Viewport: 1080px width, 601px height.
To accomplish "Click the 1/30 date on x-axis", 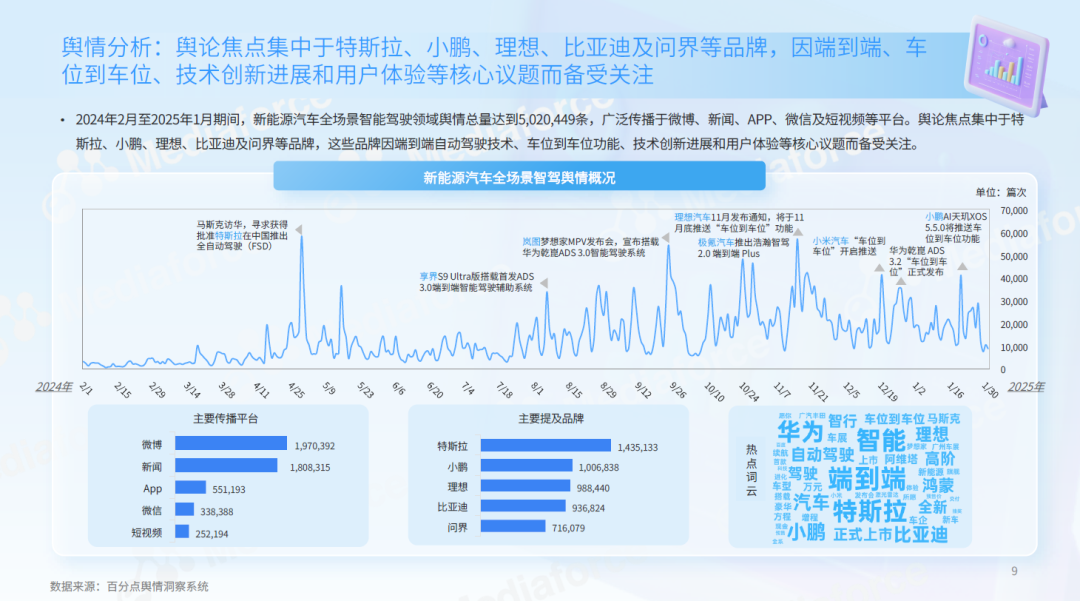I will pos(990,390).
